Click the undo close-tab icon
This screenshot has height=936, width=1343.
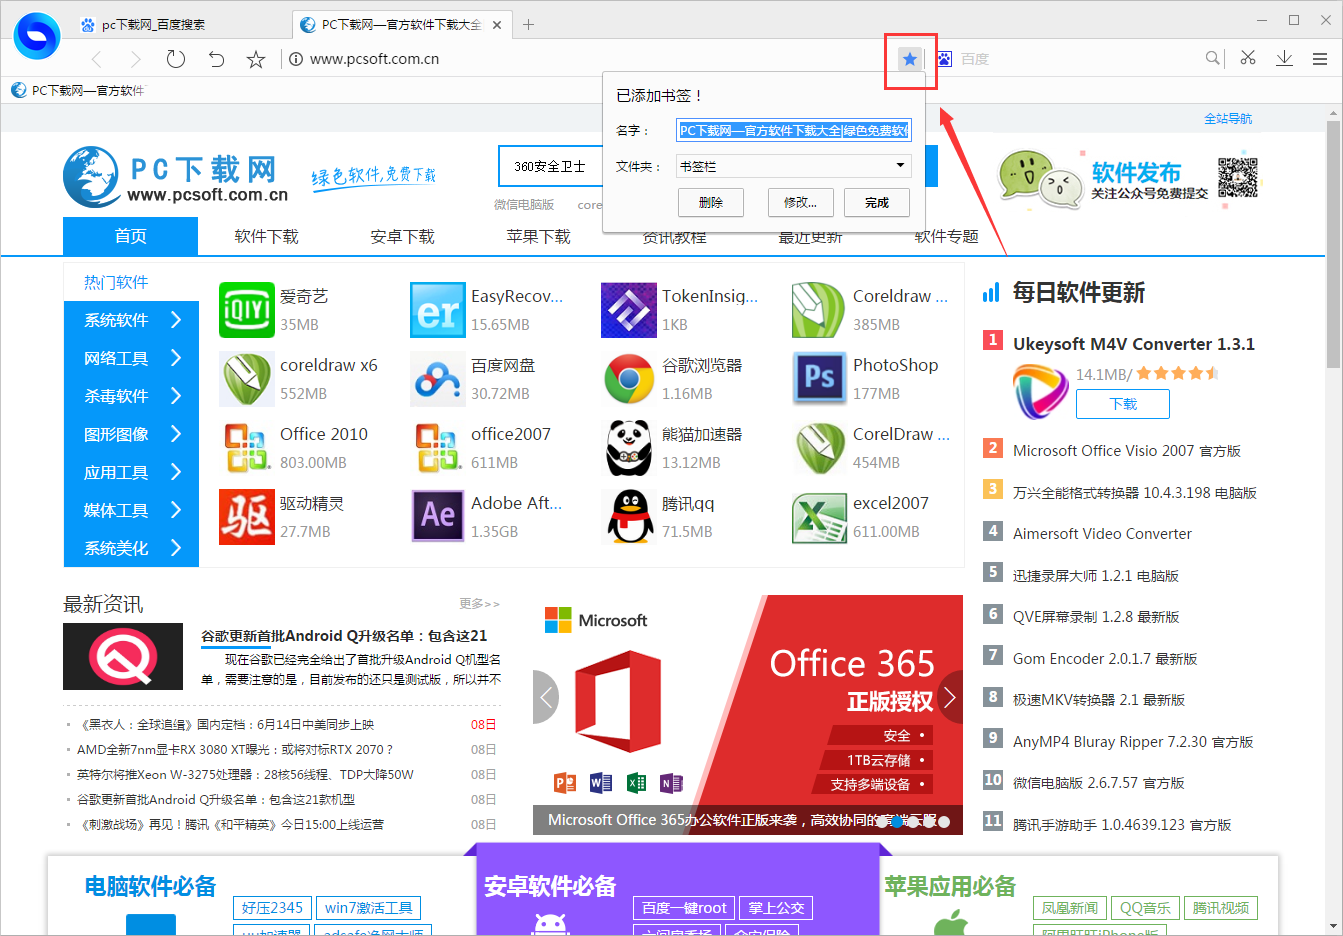point(216,59)
